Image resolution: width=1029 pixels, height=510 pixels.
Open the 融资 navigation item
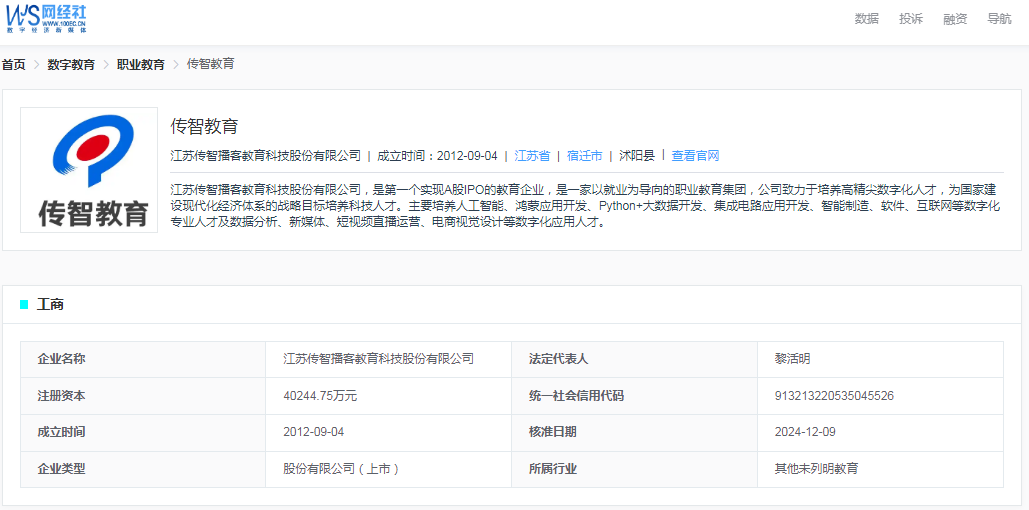(x=955, y=19)
